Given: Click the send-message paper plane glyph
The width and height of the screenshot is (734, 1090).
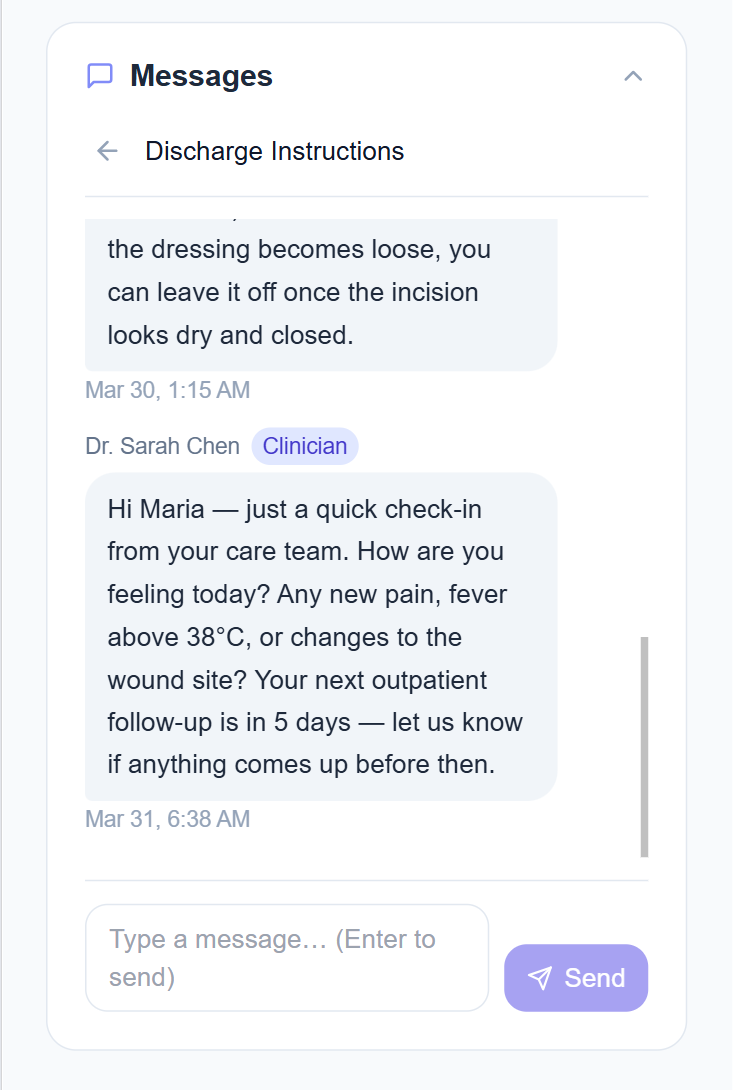Looking at the screenshot, I should tap(540, 978).
